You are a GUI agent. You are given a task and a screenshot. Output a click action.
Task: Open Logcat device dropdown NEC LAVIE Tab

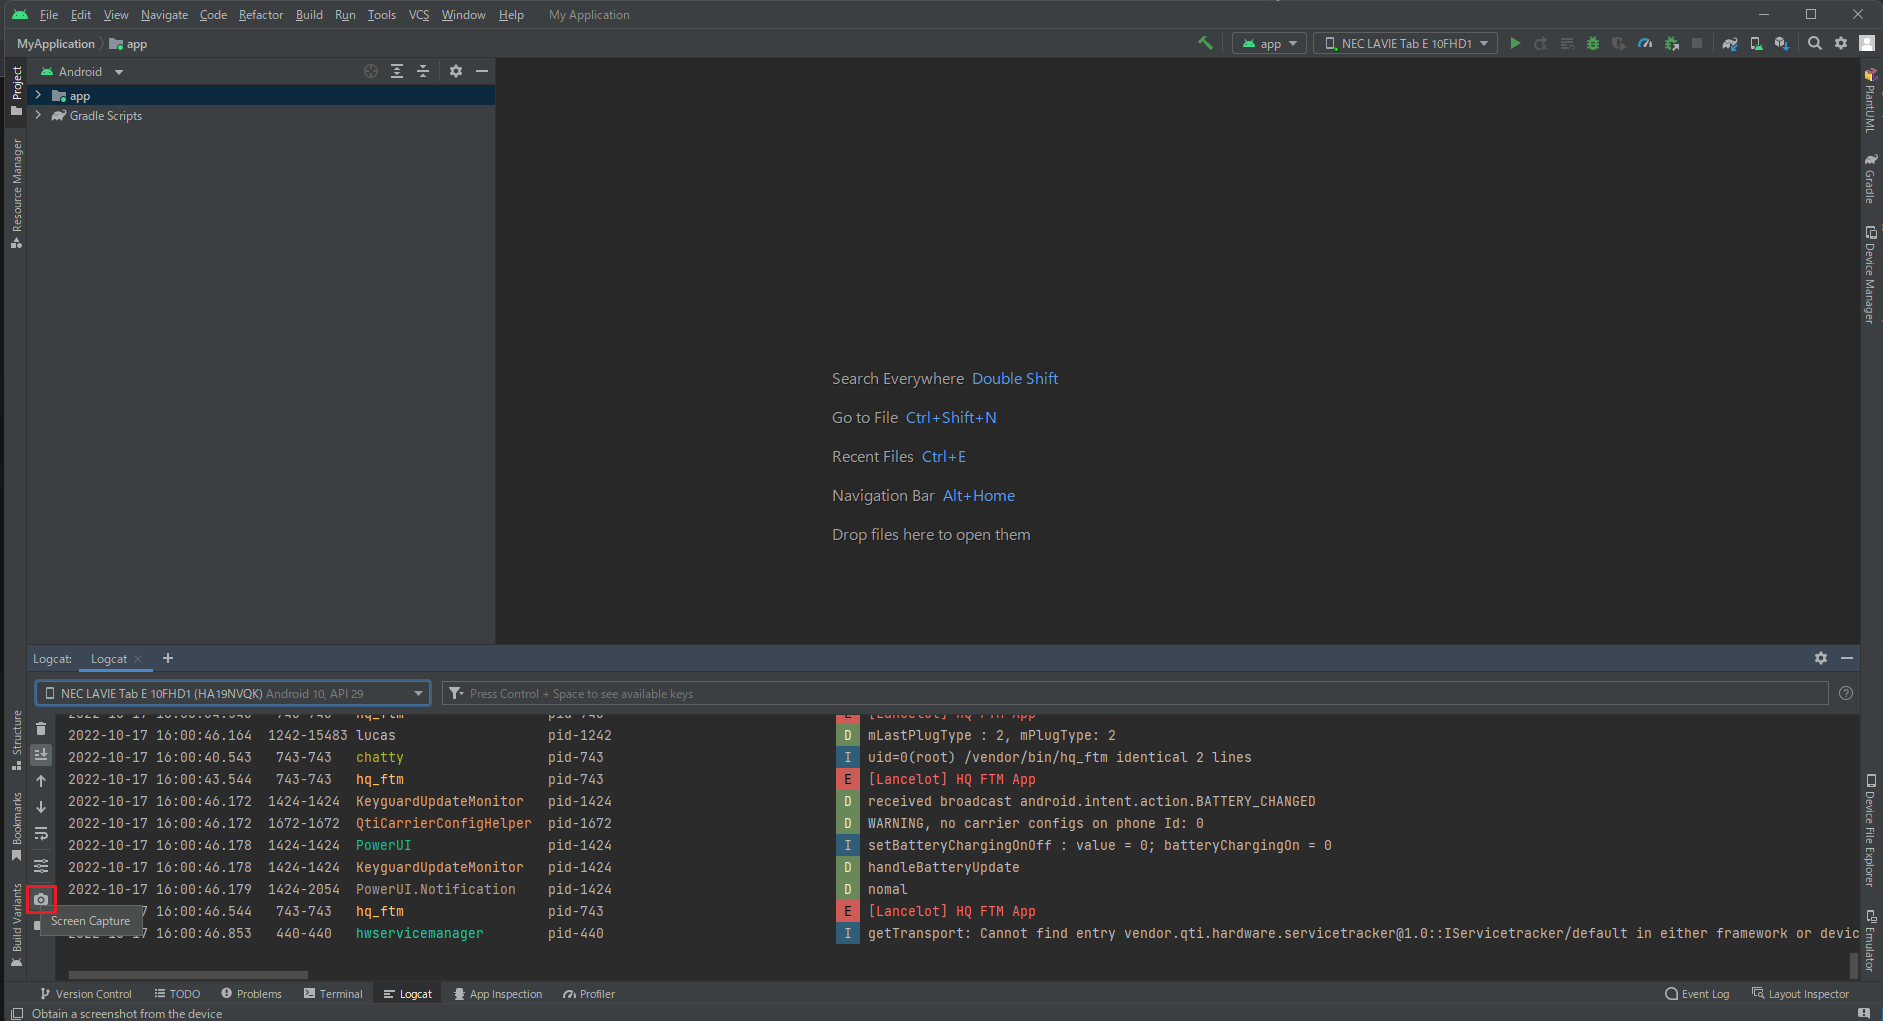click(x=233, y=693)
